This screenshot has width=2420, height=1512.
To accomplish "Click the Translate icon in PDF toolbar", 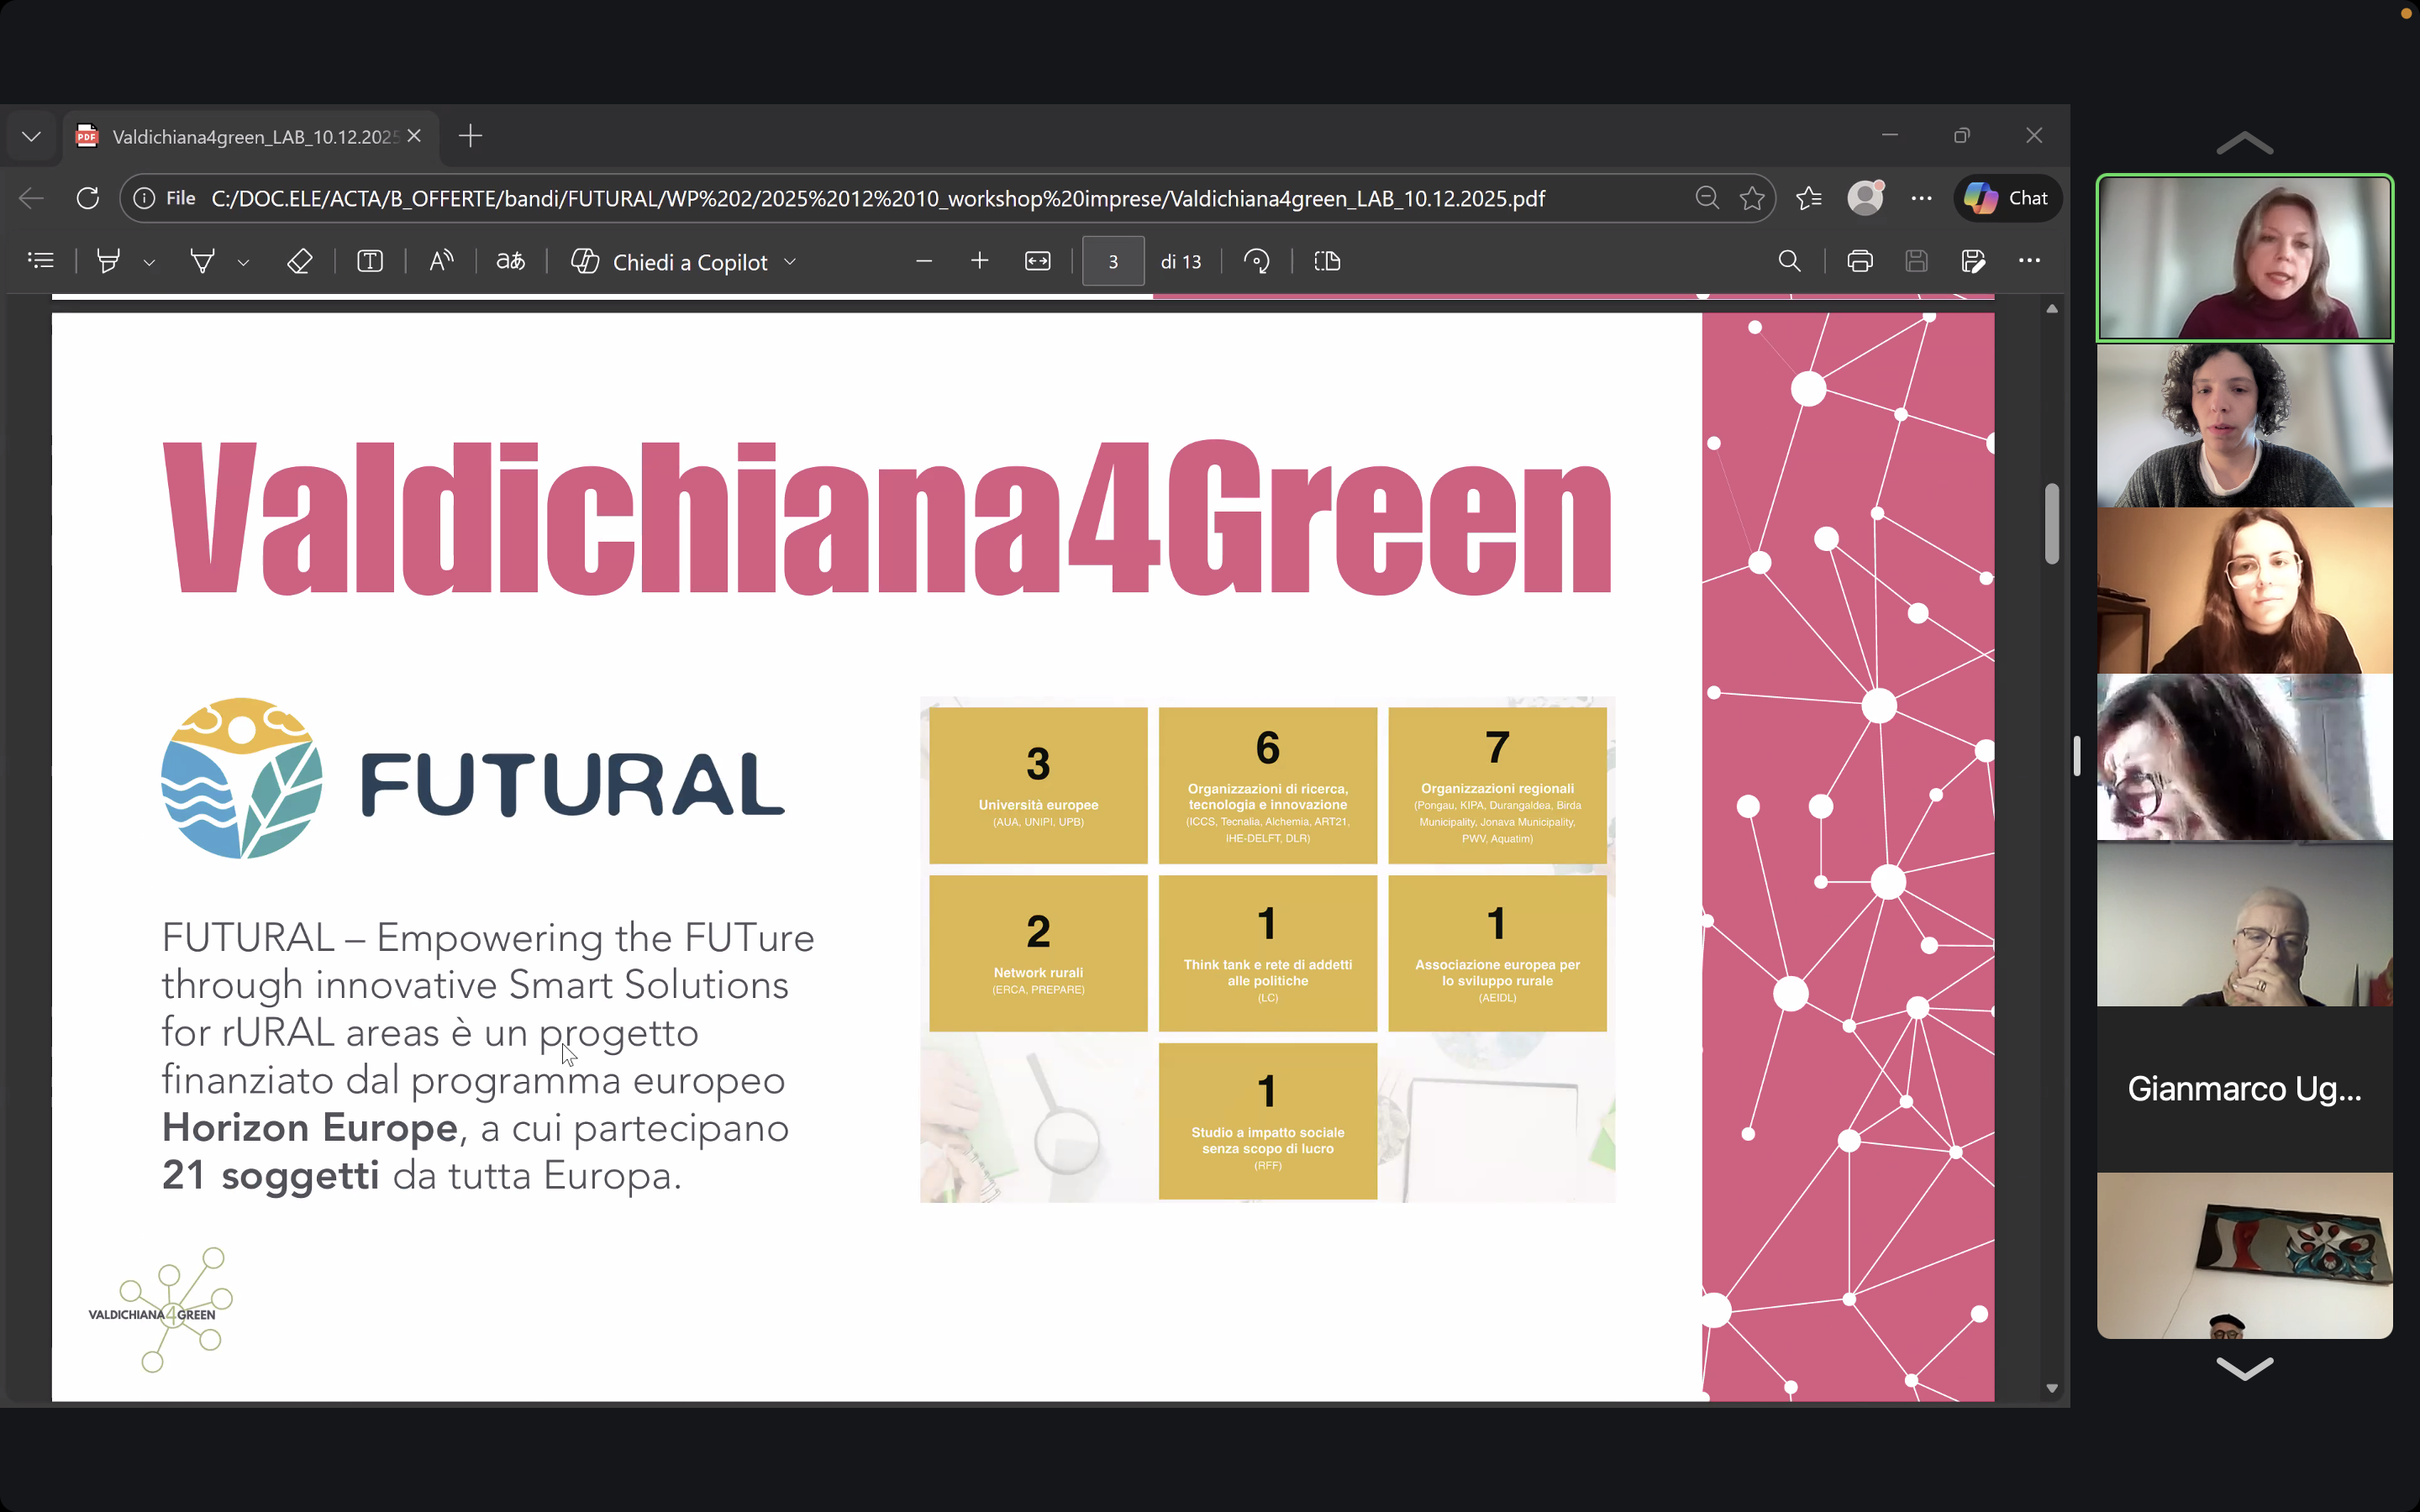I will click(x=510, y=262).
